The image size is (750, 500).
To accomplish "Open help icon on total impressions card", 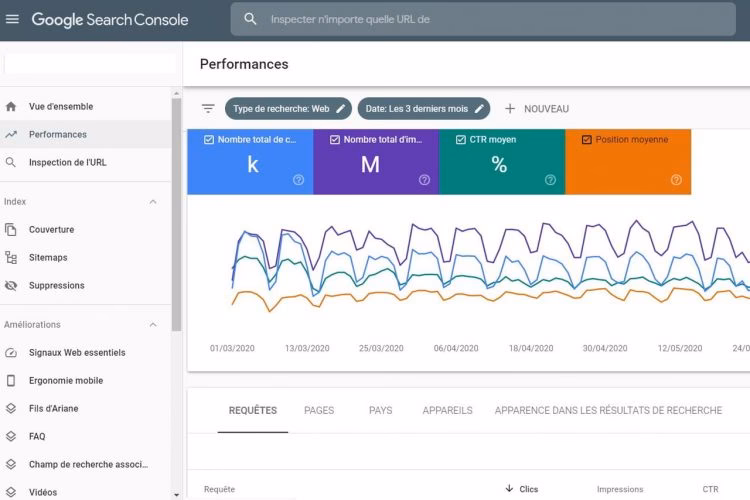I will coord(424,180).
